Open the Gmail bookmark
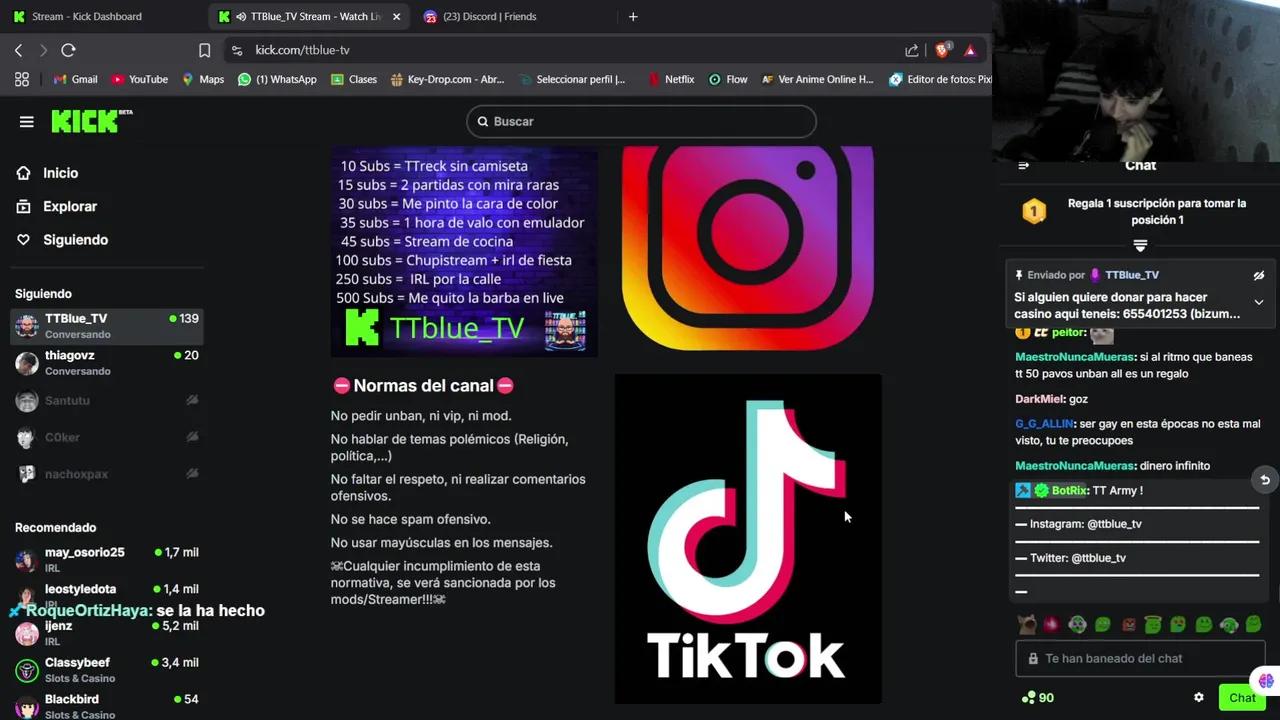Image resolution: width=1280 pixels, height=720 pixels. (75, 79)
